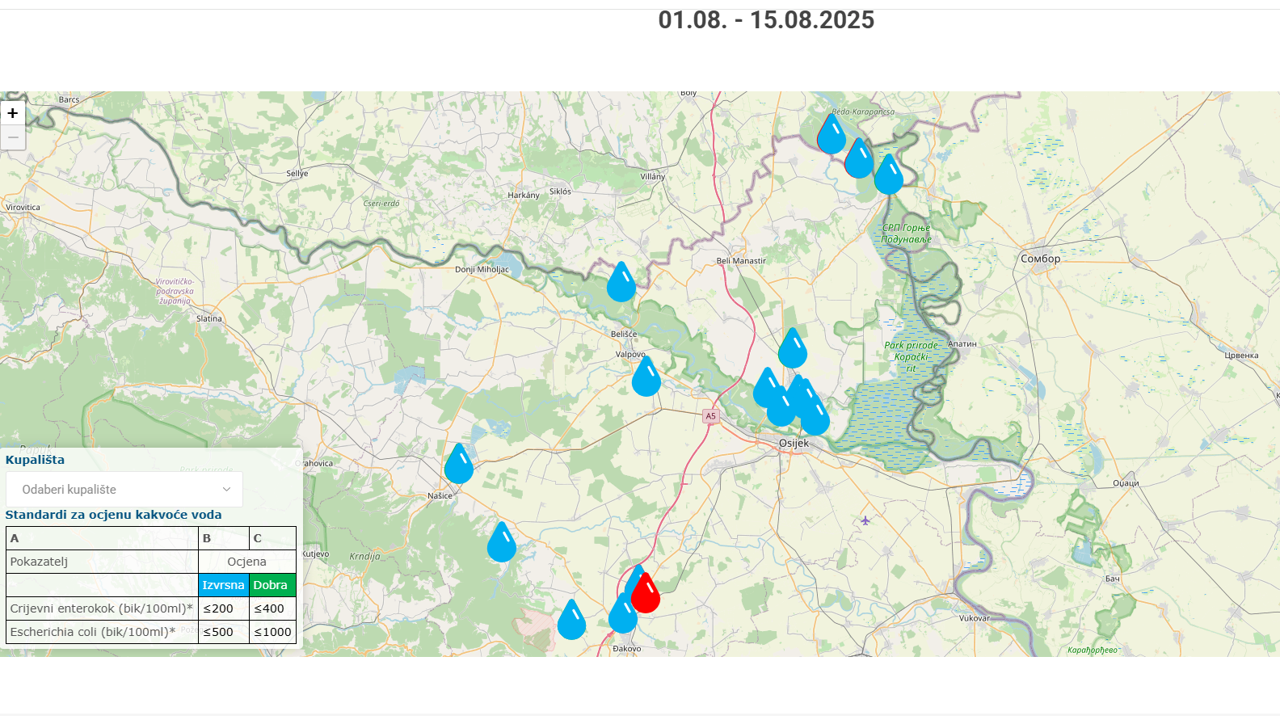Viewport: 1280px width, 720px height.
Task: Click the airport plane symbol southeast of Osijek
Action: click(x=865, y=520)
